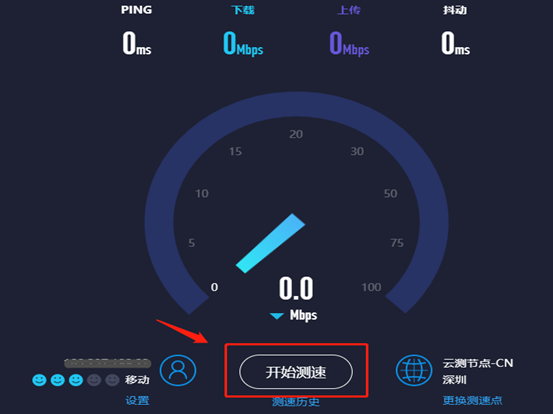Image resolution: width=553 pixels, height=414 pixels.
Task: Click the 开始测速 start test button
Action: (x=296, y=372)
